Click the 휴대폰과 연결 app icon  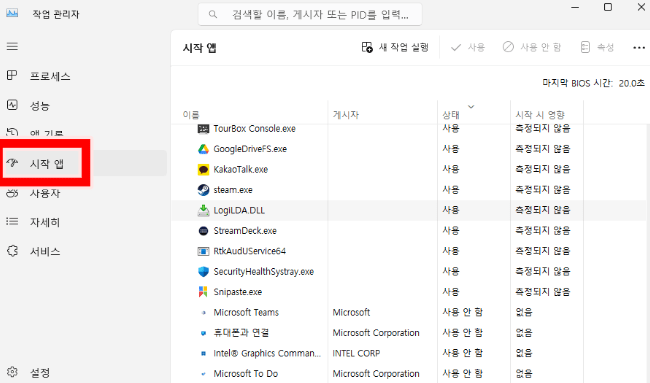[203, 333]
